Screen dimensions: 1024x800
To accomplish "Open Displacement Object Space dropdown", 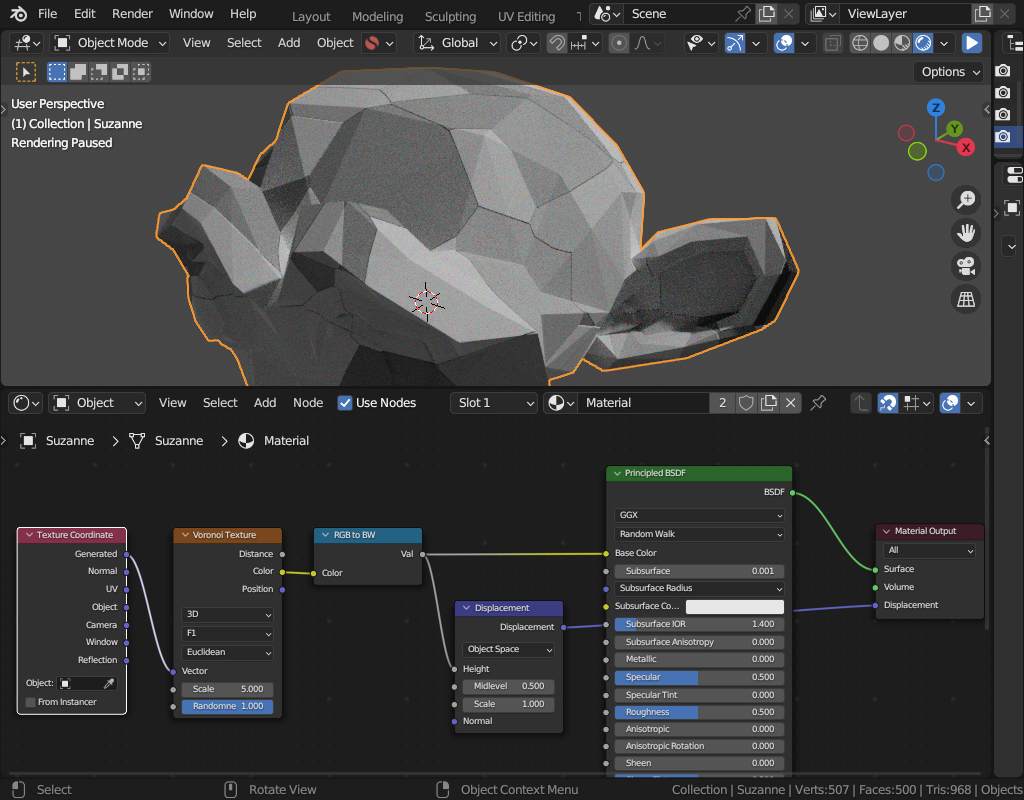I will (508, 649).
